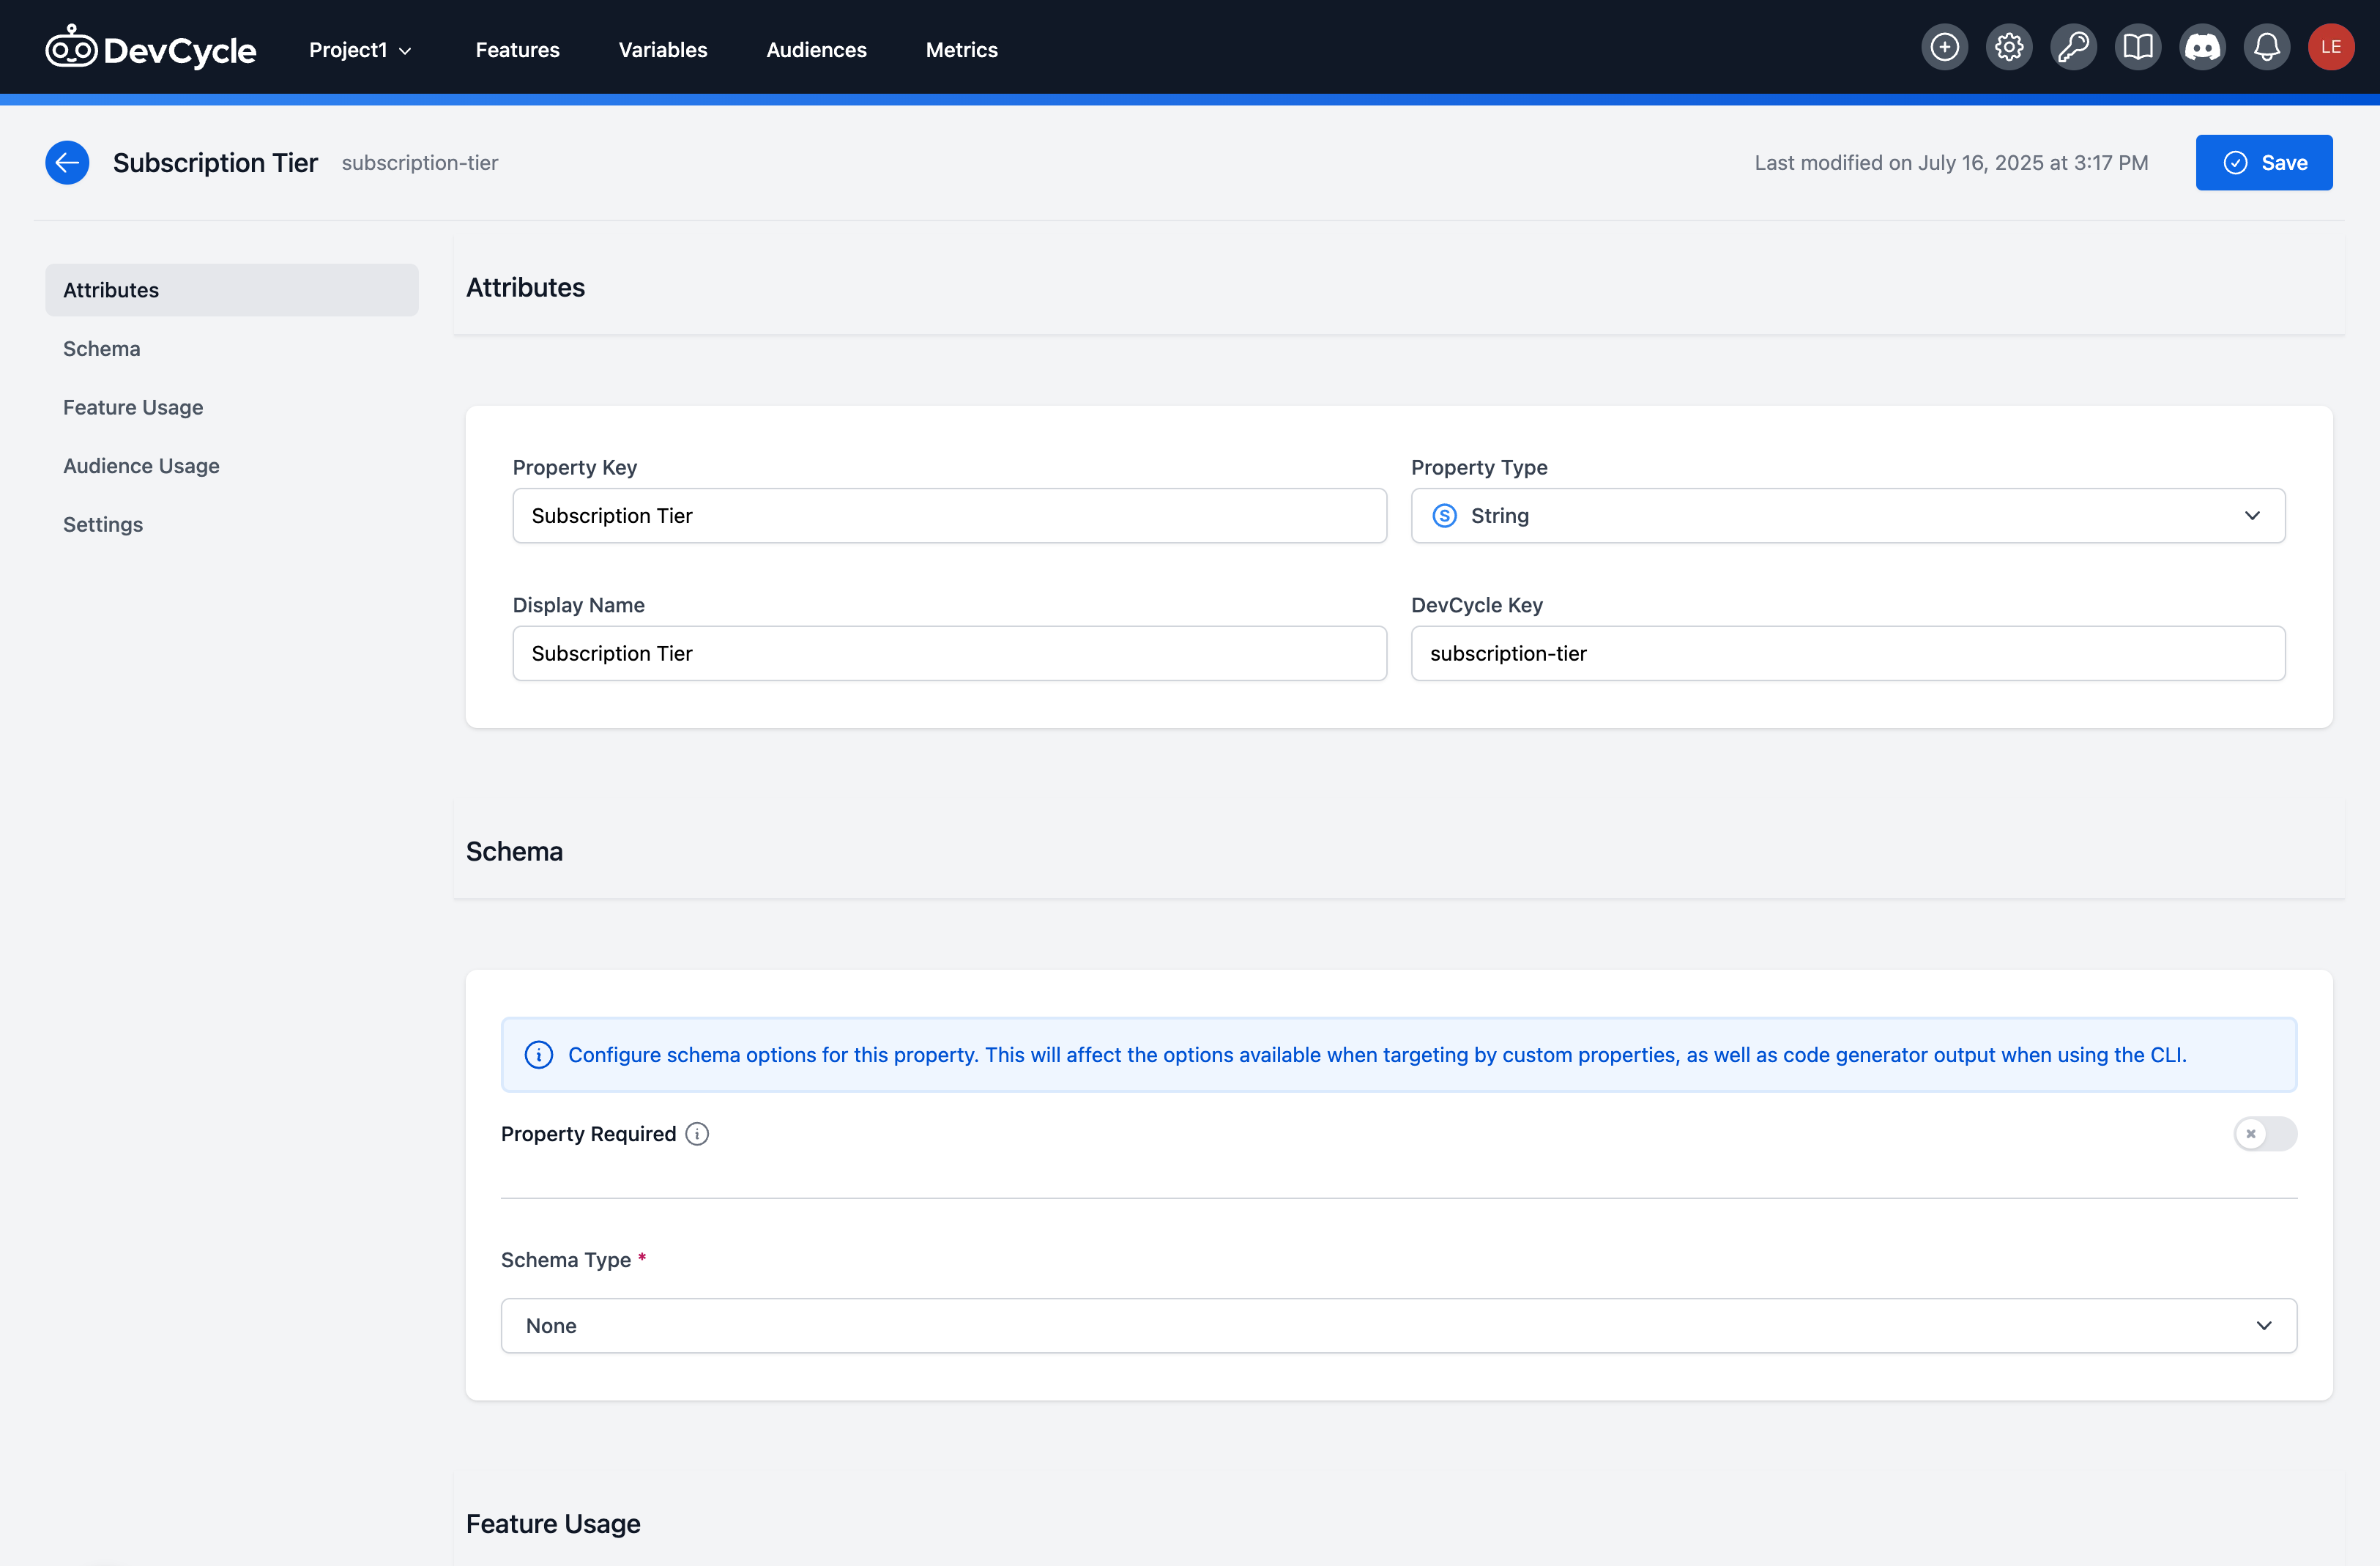Open the Property Type dropdown
Viewport: 2380px width, 1566px height.
click(x=2252, y=516)
